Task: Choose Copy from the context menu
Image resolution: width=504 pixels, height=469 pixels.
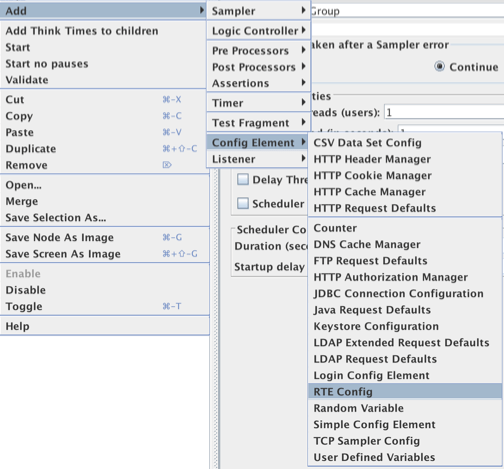Action: [103, 116]
